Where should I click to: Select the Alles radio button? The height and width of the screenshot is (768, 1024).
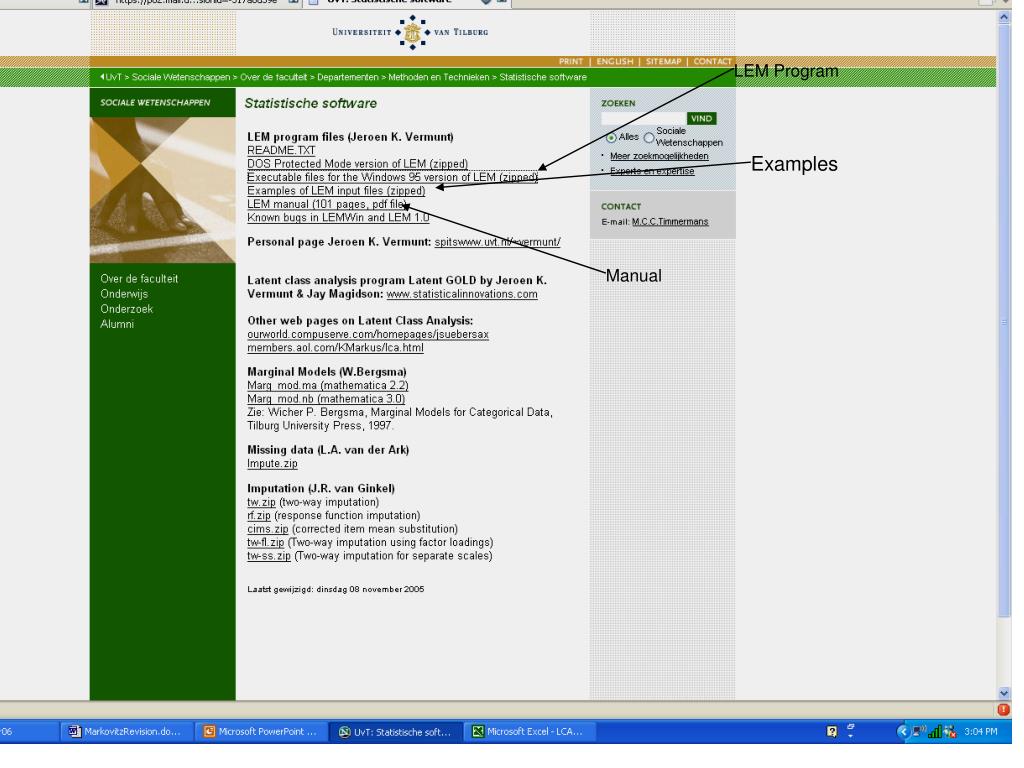(x=611, y=137)
